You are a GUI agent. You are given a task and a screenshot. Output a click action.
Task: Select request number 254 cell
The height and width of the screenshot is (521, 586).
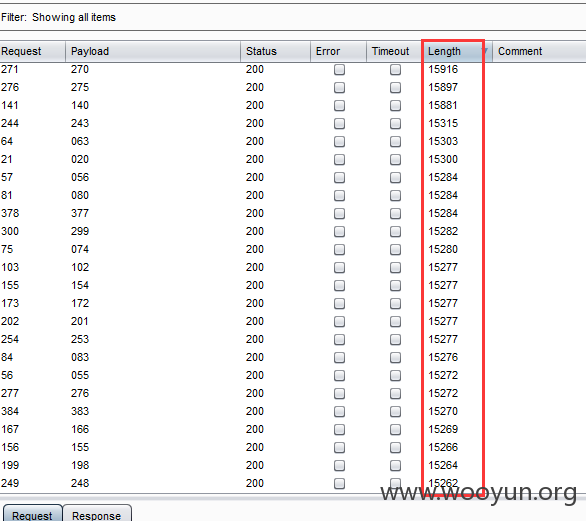point(10,339)
